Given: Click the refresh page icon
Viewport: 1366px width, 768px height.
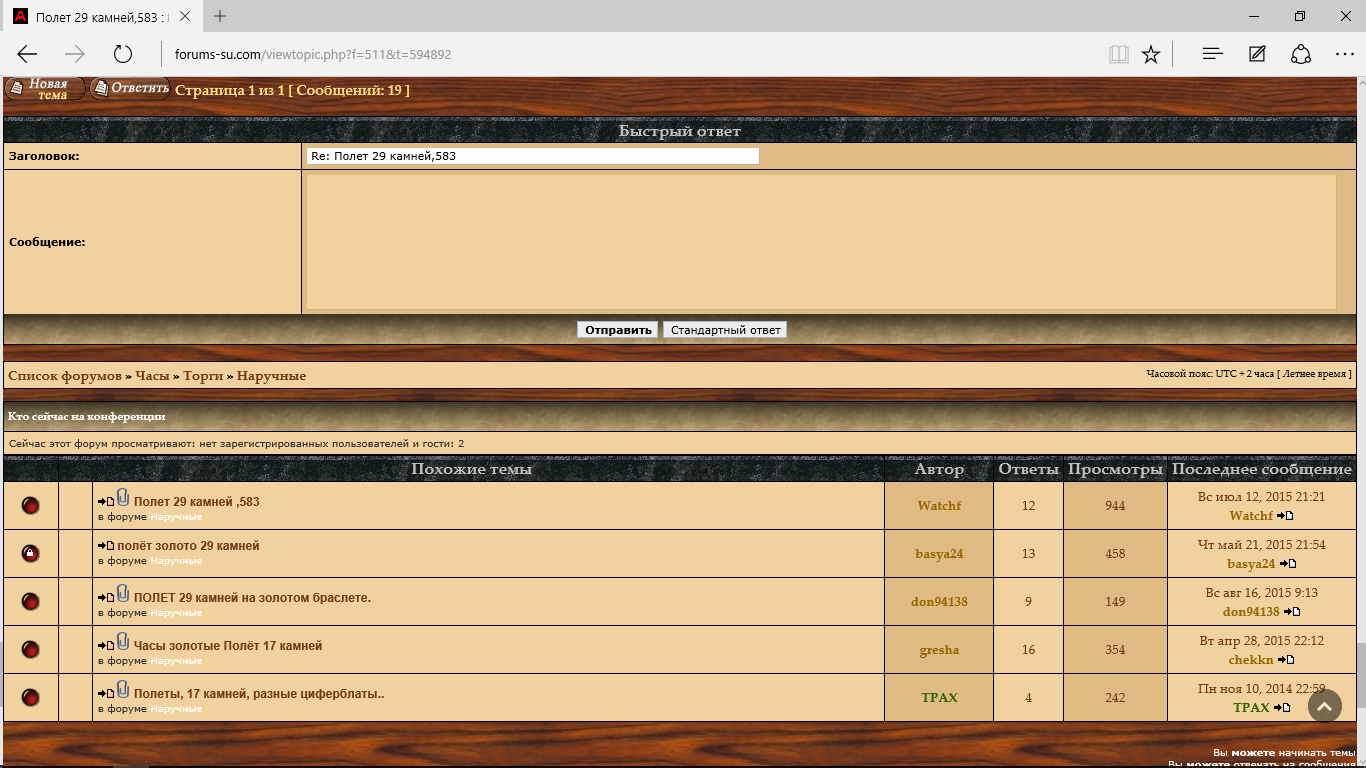Looking at the screenshot, I should (122, 54).
